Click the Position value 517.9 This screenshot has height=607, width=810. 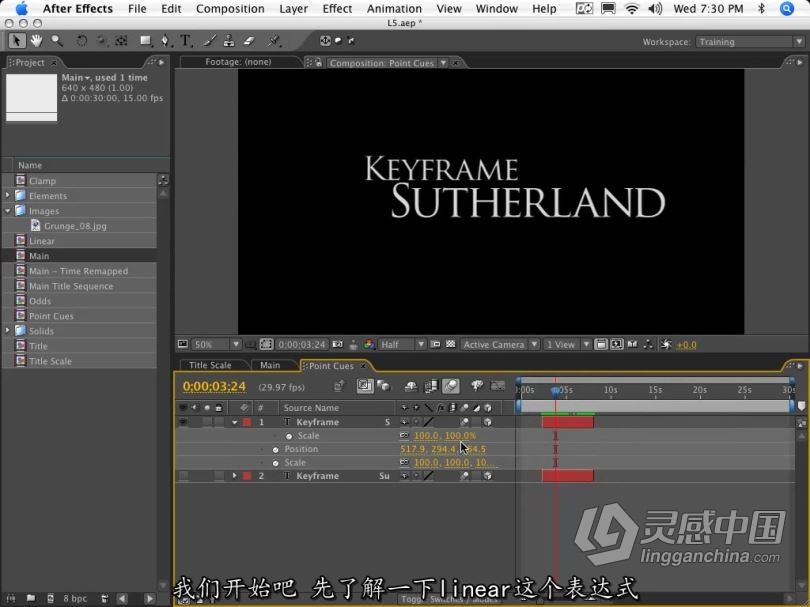point(412,449)
